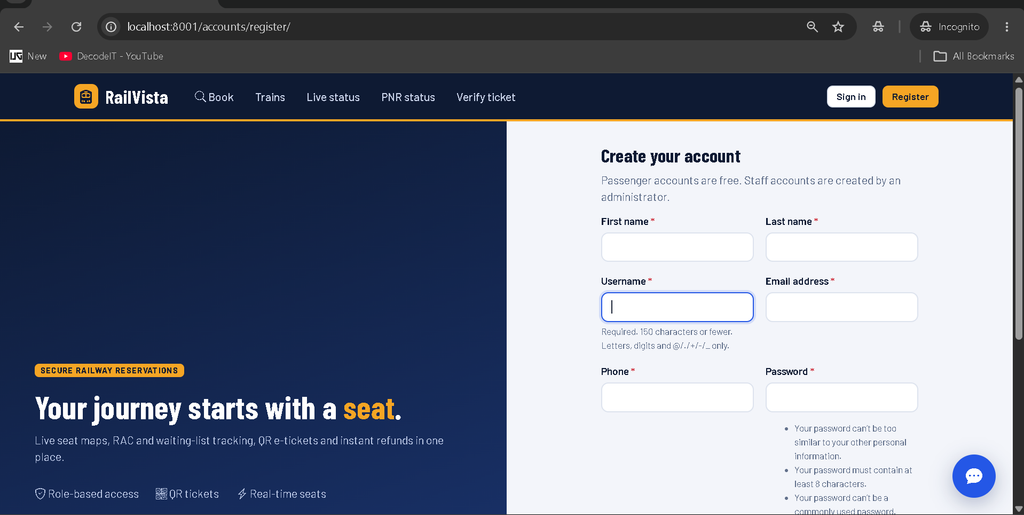Click the browser forward arrow
The width and height of the screenshot is (1024, 515).
point(47,27)
